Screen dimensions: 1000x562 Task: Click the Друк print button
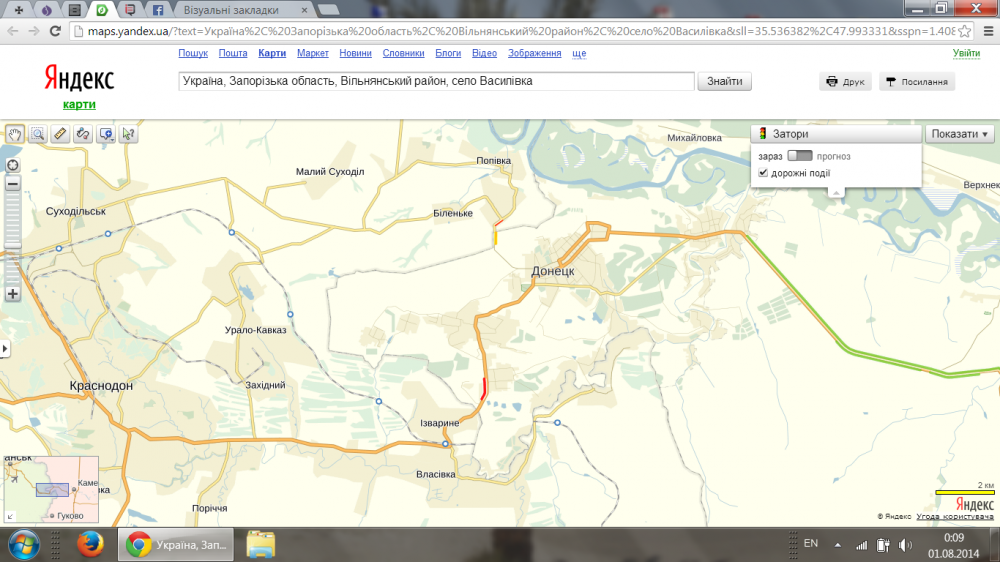pos(845,82)
